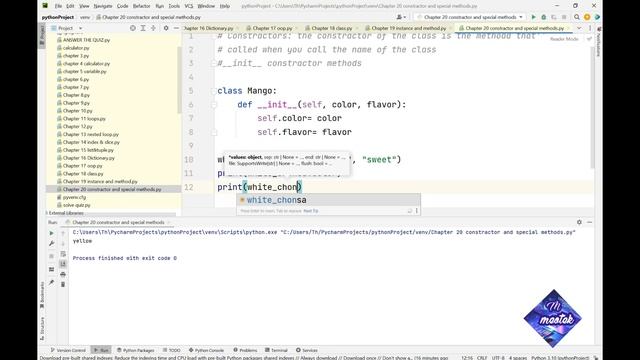This screenshot has width=640, height=360.
Task: Print output icon in Run panel
Action: click(63, 274)
